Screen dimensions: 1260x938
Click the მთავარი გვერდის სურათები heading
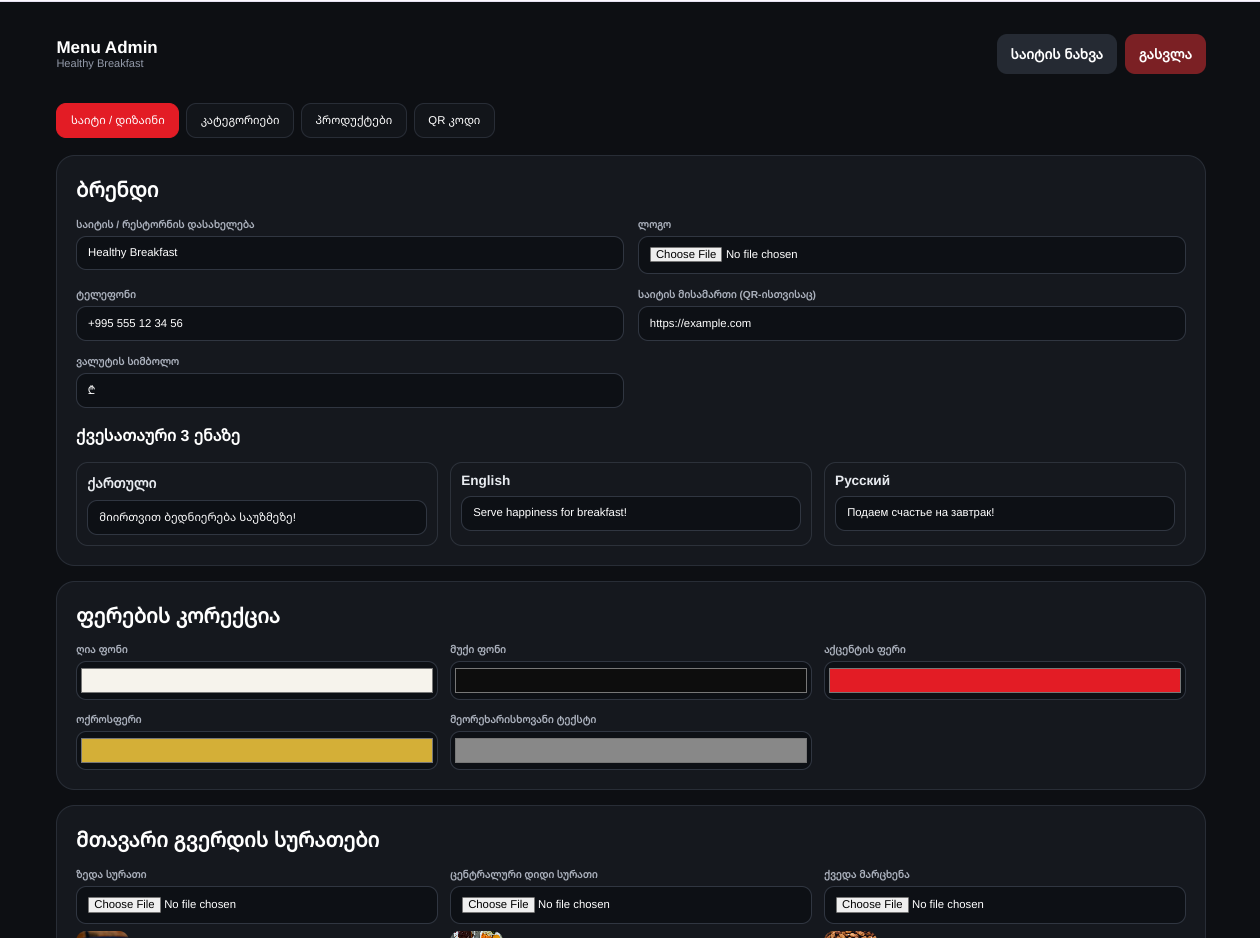(x=228, y=840)
